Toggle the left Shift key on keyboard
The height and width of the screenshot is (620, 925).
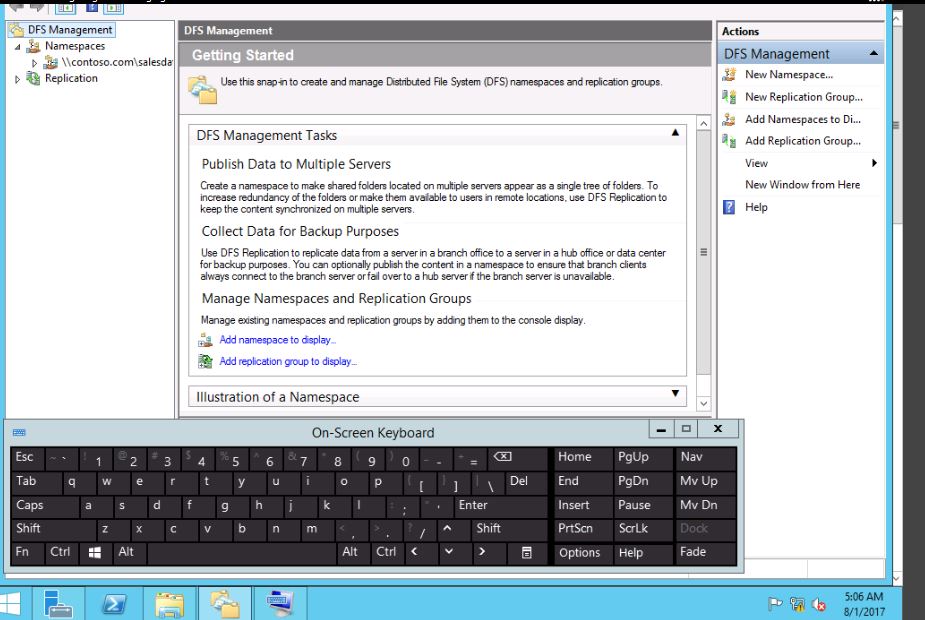(x=53, y=529)
